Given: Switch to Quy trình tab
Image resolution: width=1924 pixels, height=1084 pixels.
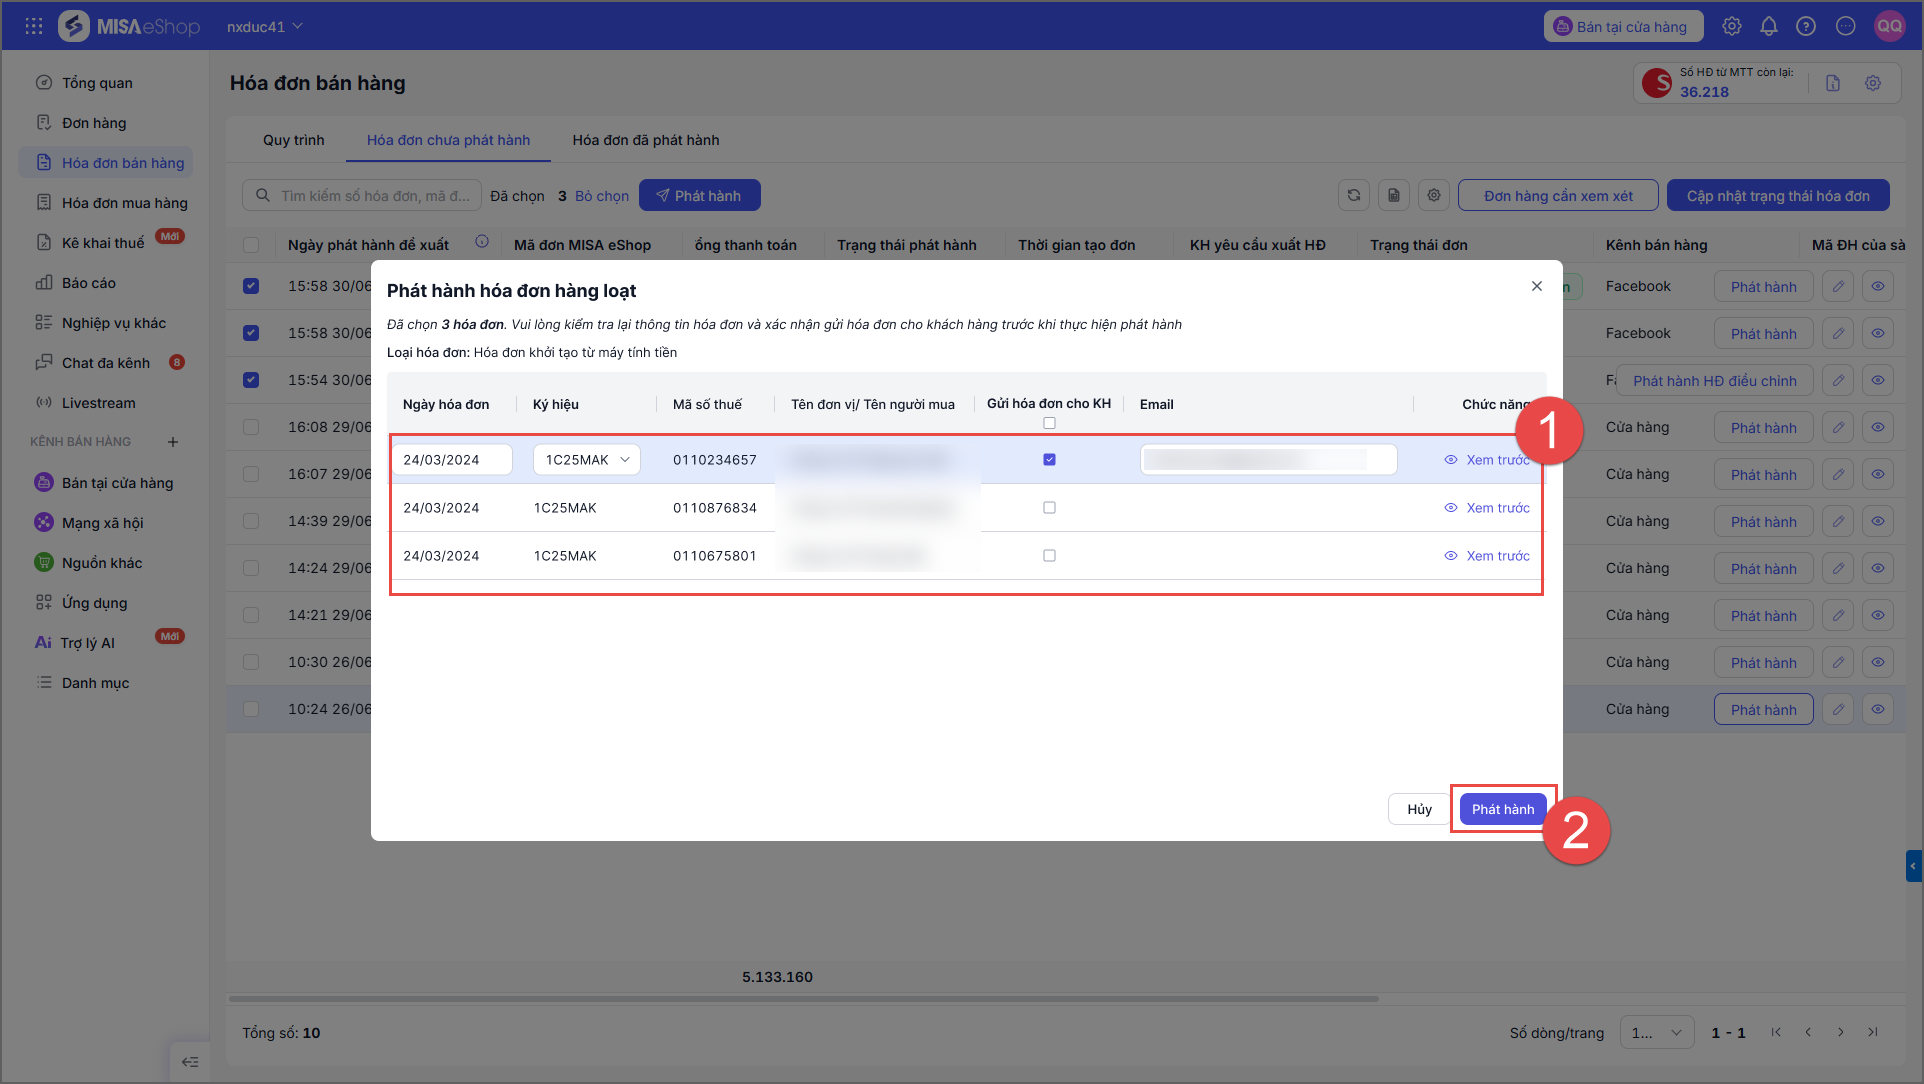Looking at the screenshot, I should pyautogui.click(x=294, y=140).
